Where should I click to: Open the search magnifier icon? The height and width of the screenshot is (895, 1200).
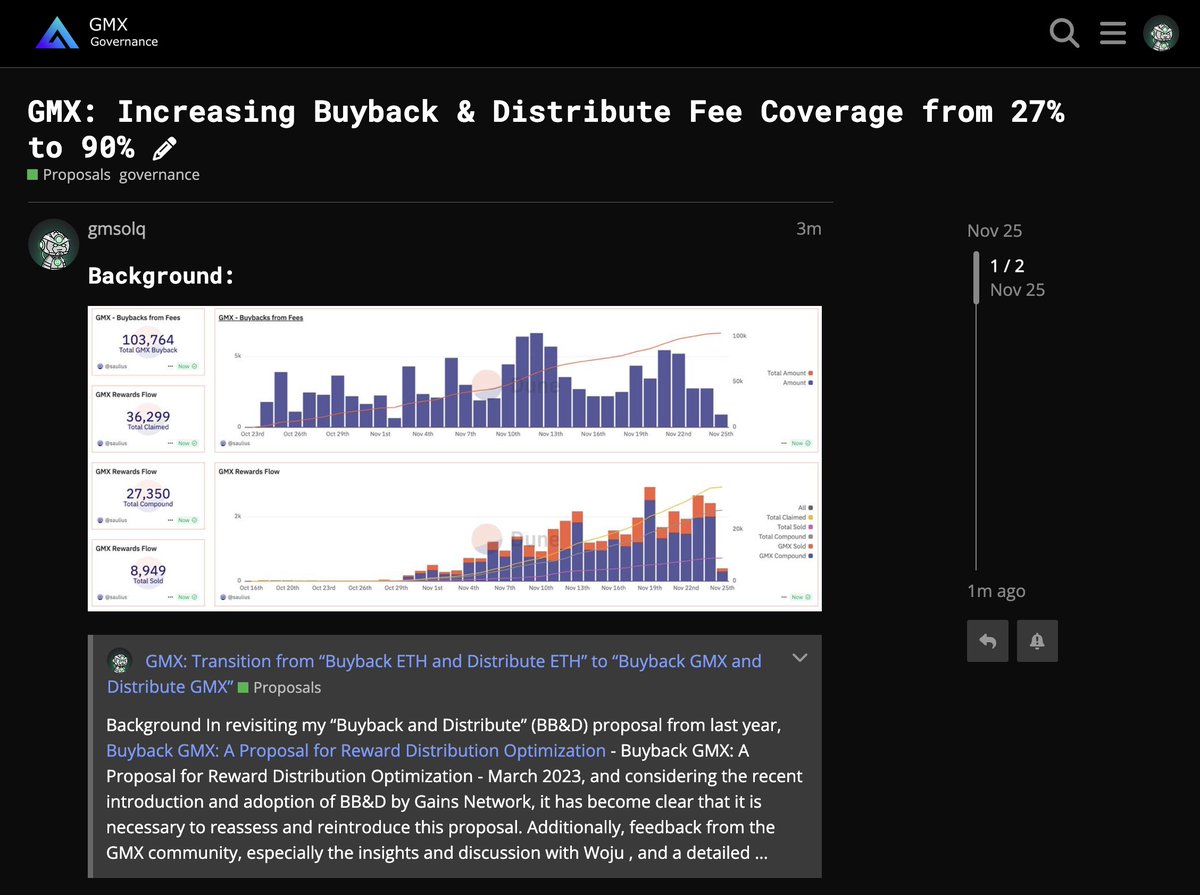pos(1064,33)
